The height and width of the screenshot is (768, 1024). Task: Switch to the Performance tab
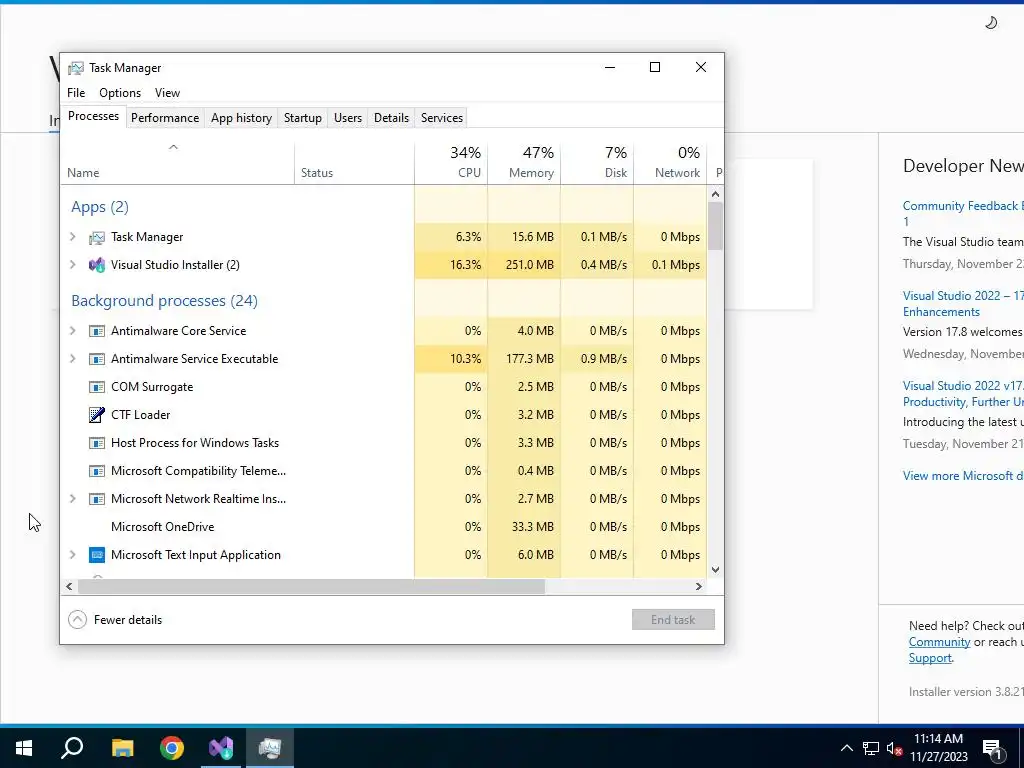pos(165,118)
